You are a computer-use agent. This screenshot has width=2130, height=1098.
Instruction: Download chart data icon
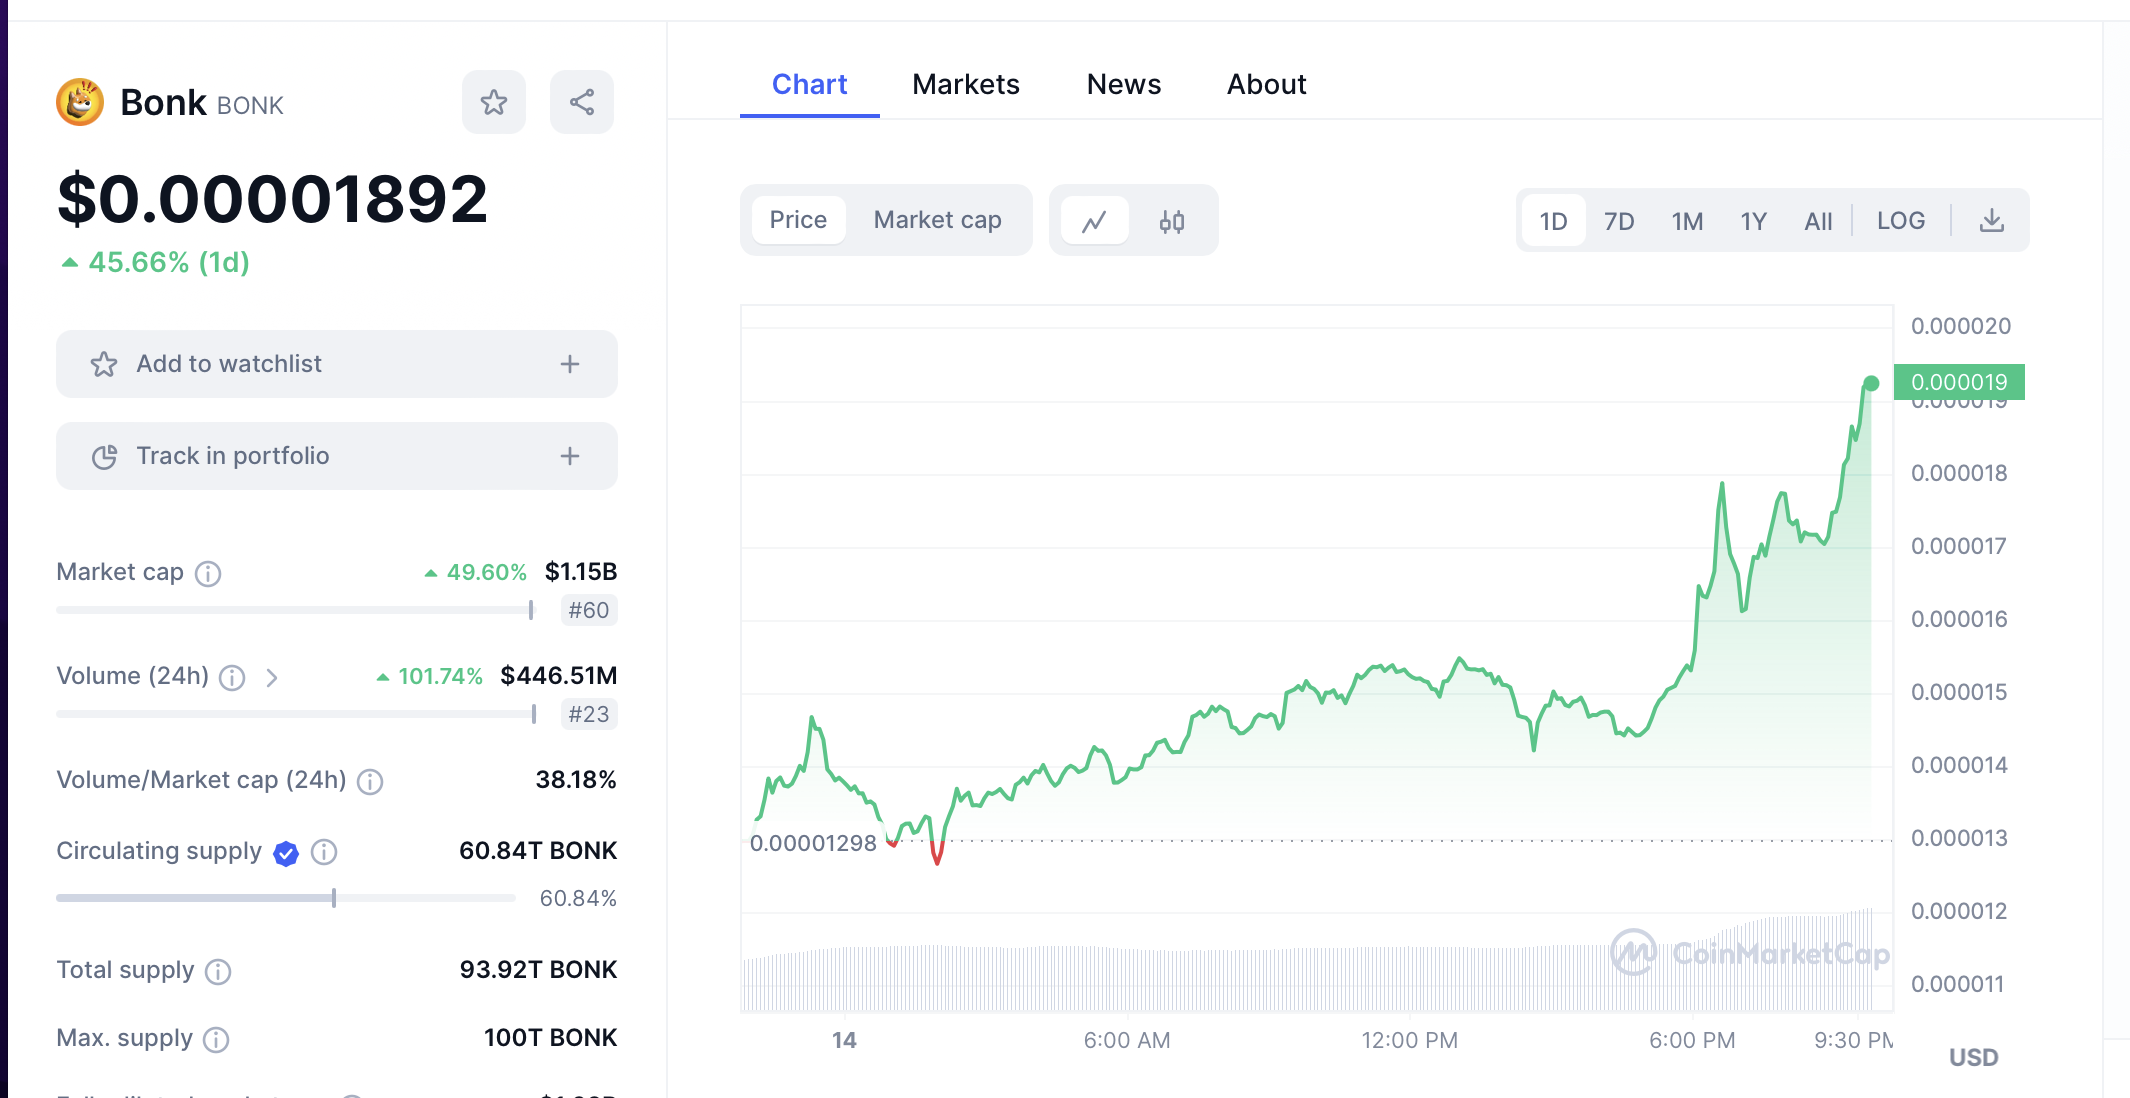click(1991, 221)
